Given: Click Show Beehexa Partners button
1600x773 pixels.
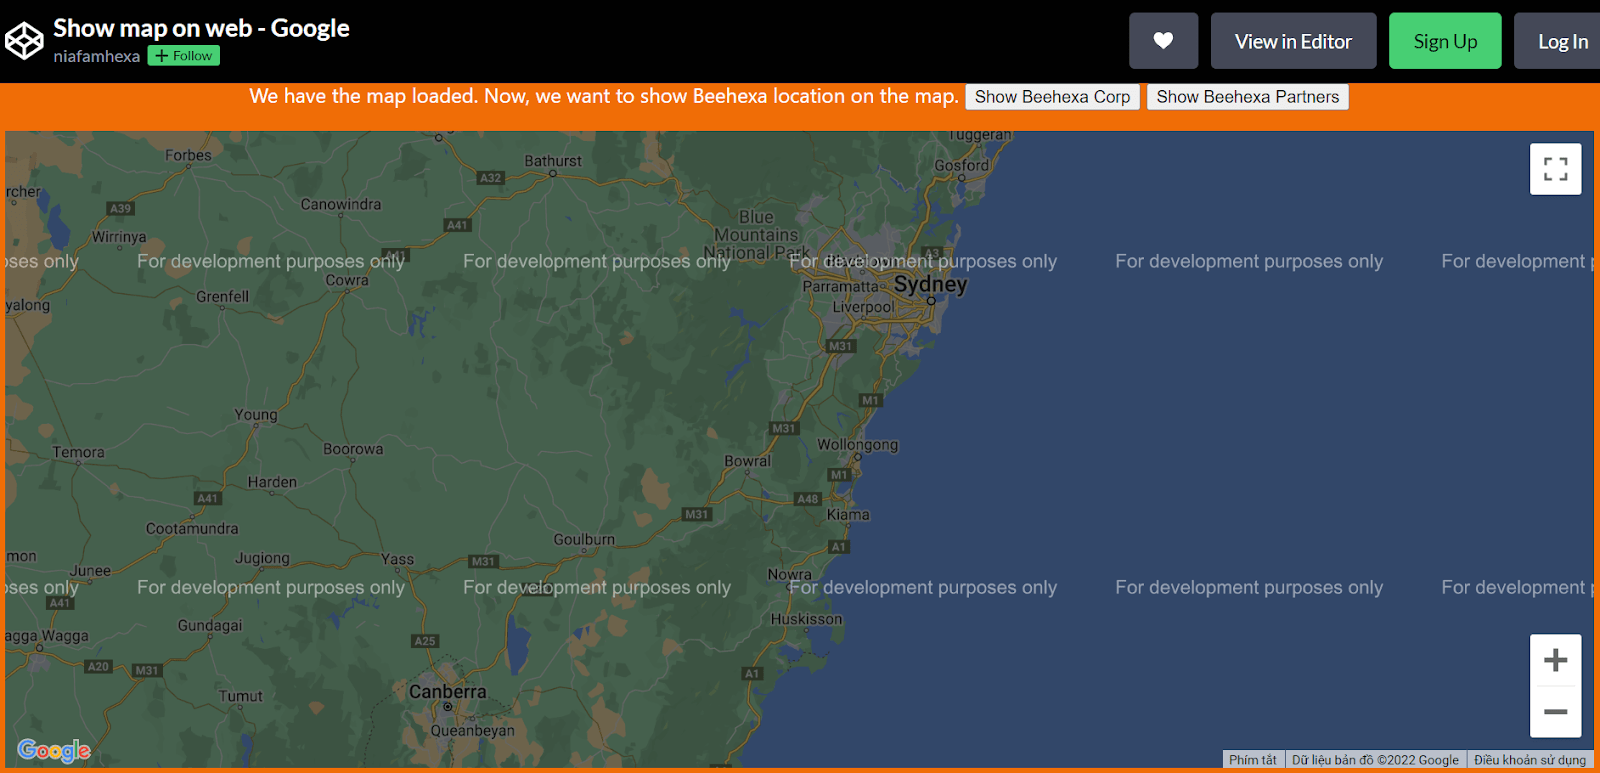Looking at the screenshot, I should pos(1247,97).
